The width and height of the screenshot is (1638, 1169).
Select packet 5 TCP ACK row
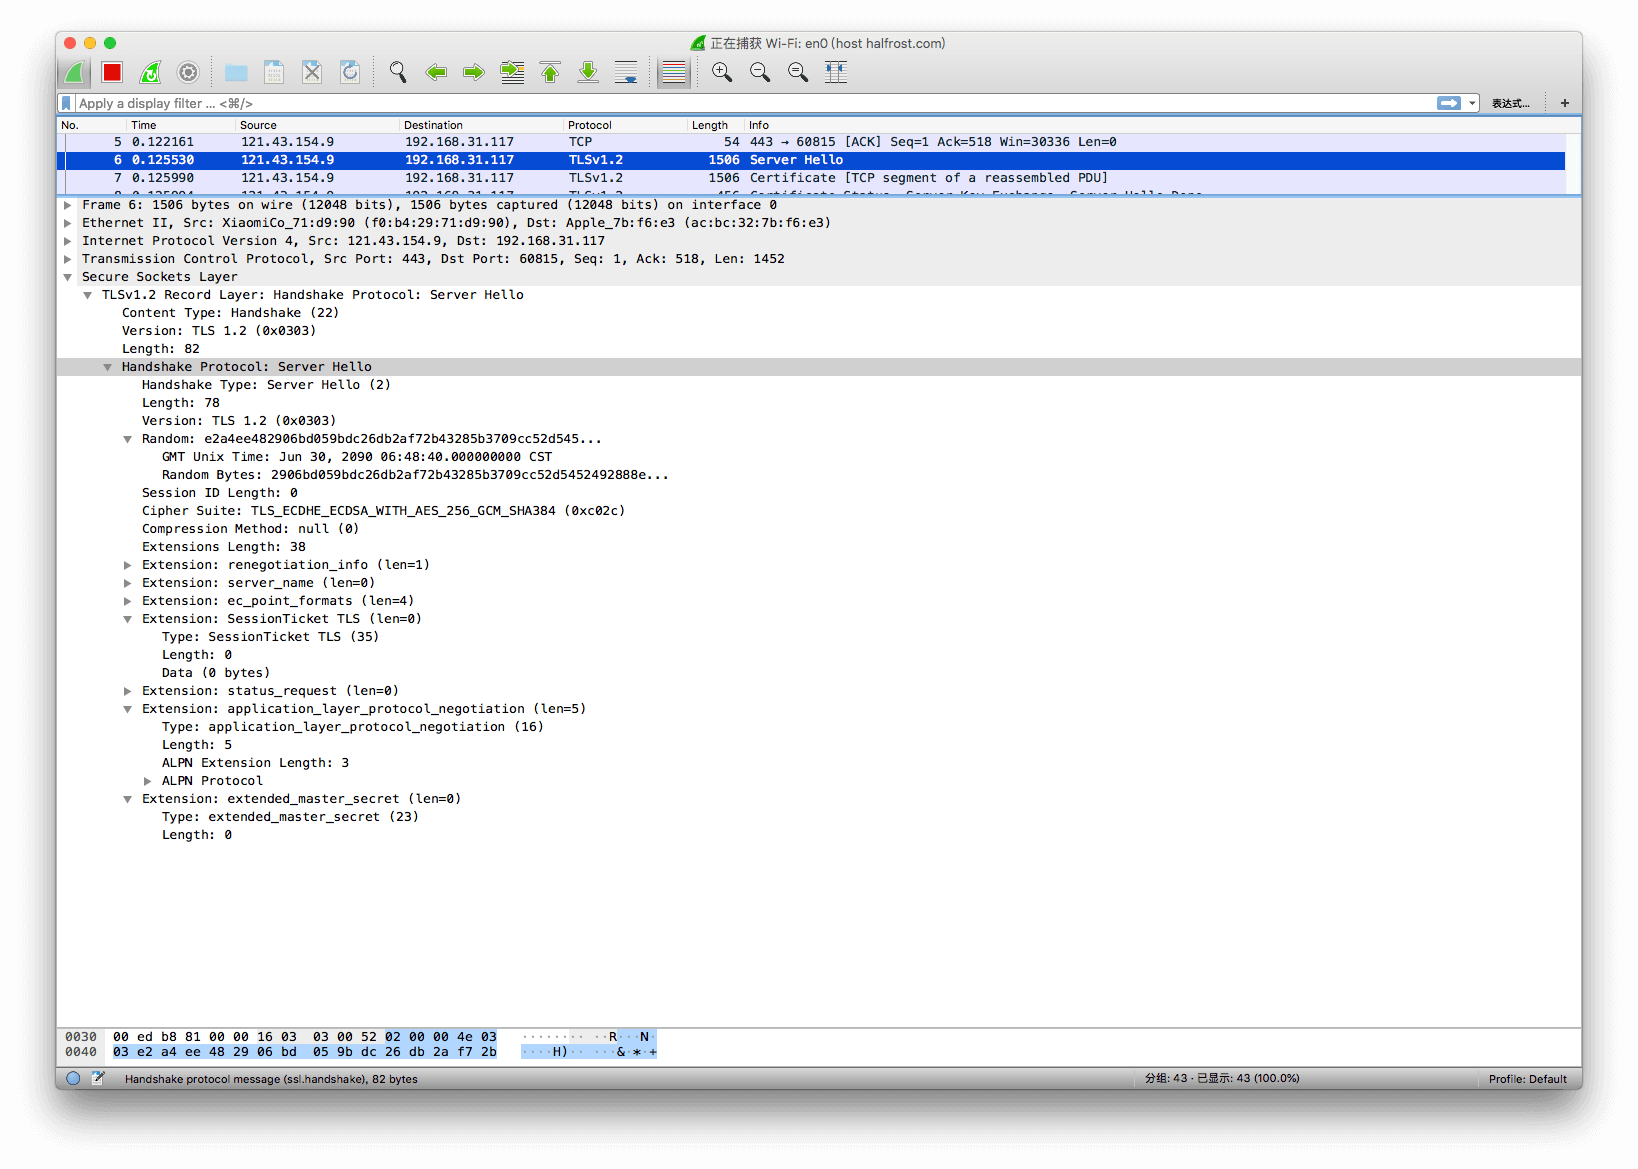point(811,142)
